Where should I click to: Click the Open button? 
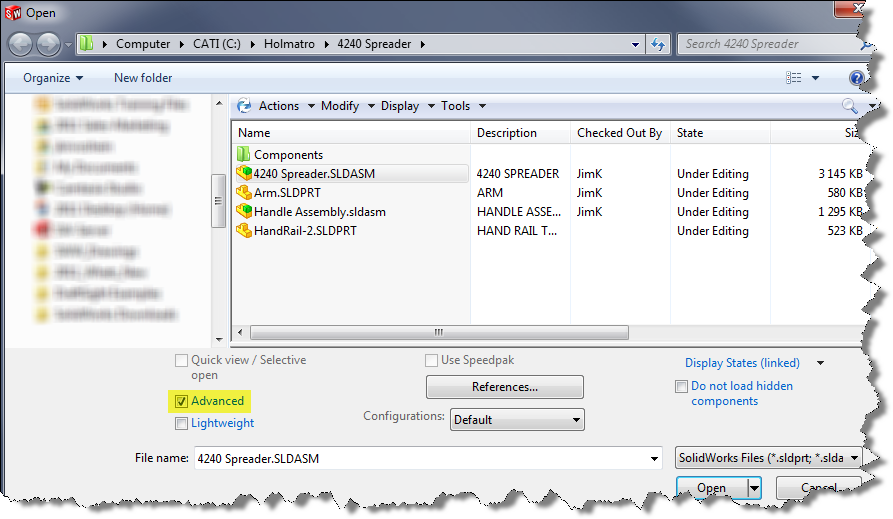click(711, 488)
